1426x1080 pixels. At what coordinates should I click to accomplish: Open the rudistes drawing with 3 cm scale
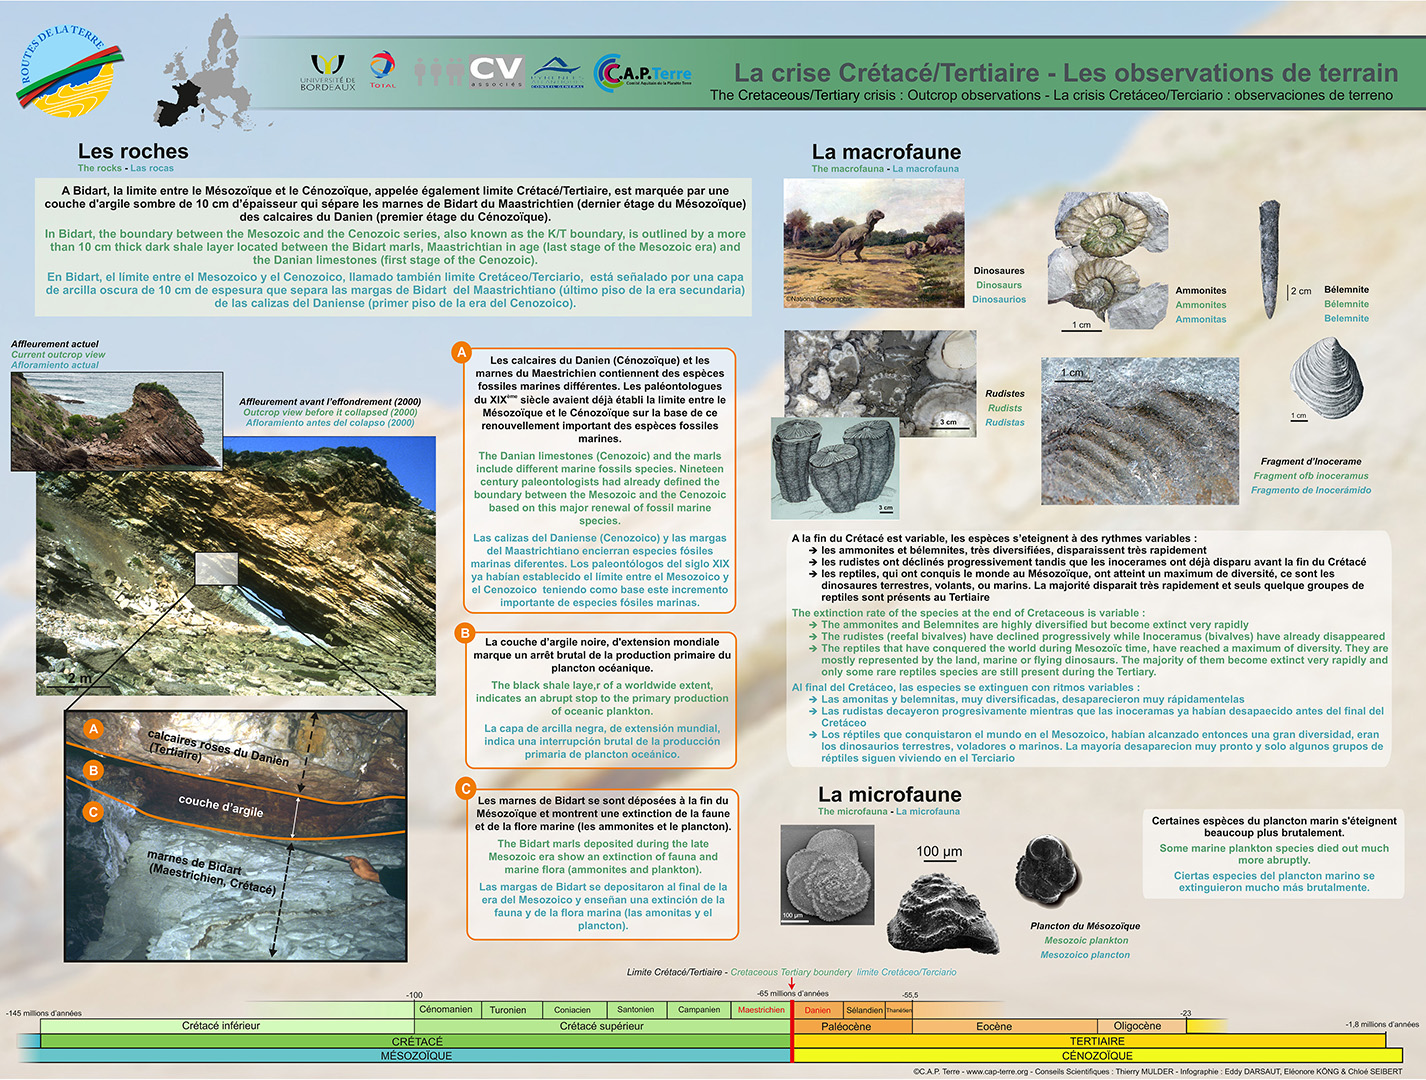(835, 468)
